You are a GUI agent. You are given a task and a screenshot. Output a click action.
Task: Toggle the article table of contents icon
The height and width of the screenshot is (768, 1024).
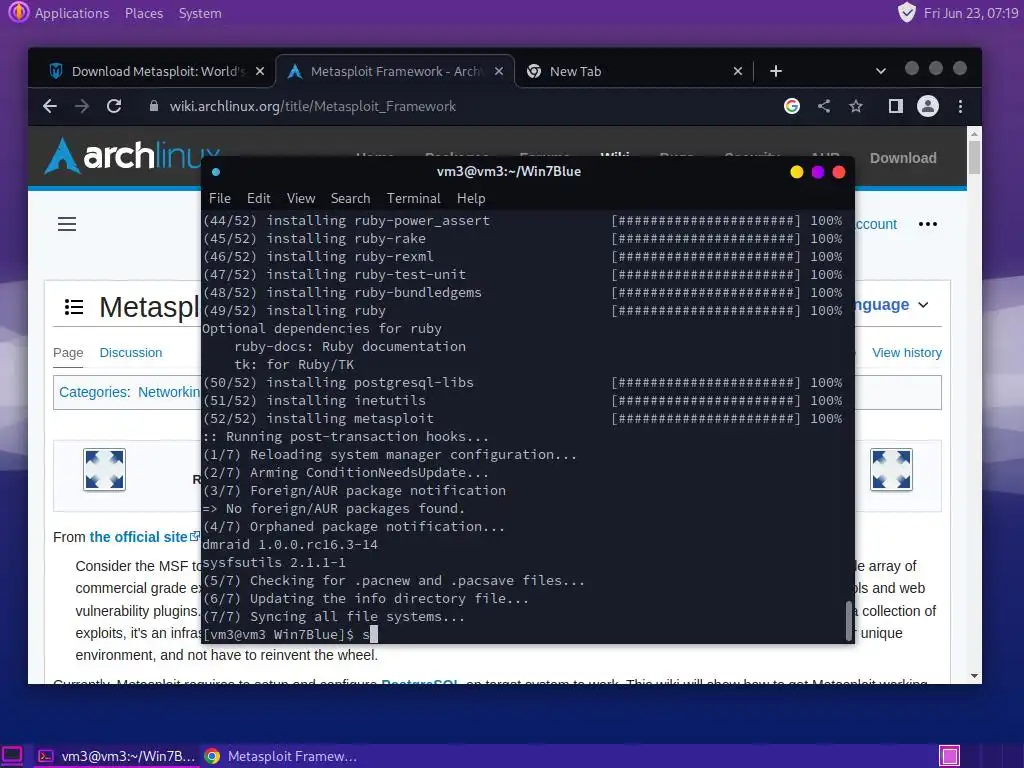click(74, 306)
